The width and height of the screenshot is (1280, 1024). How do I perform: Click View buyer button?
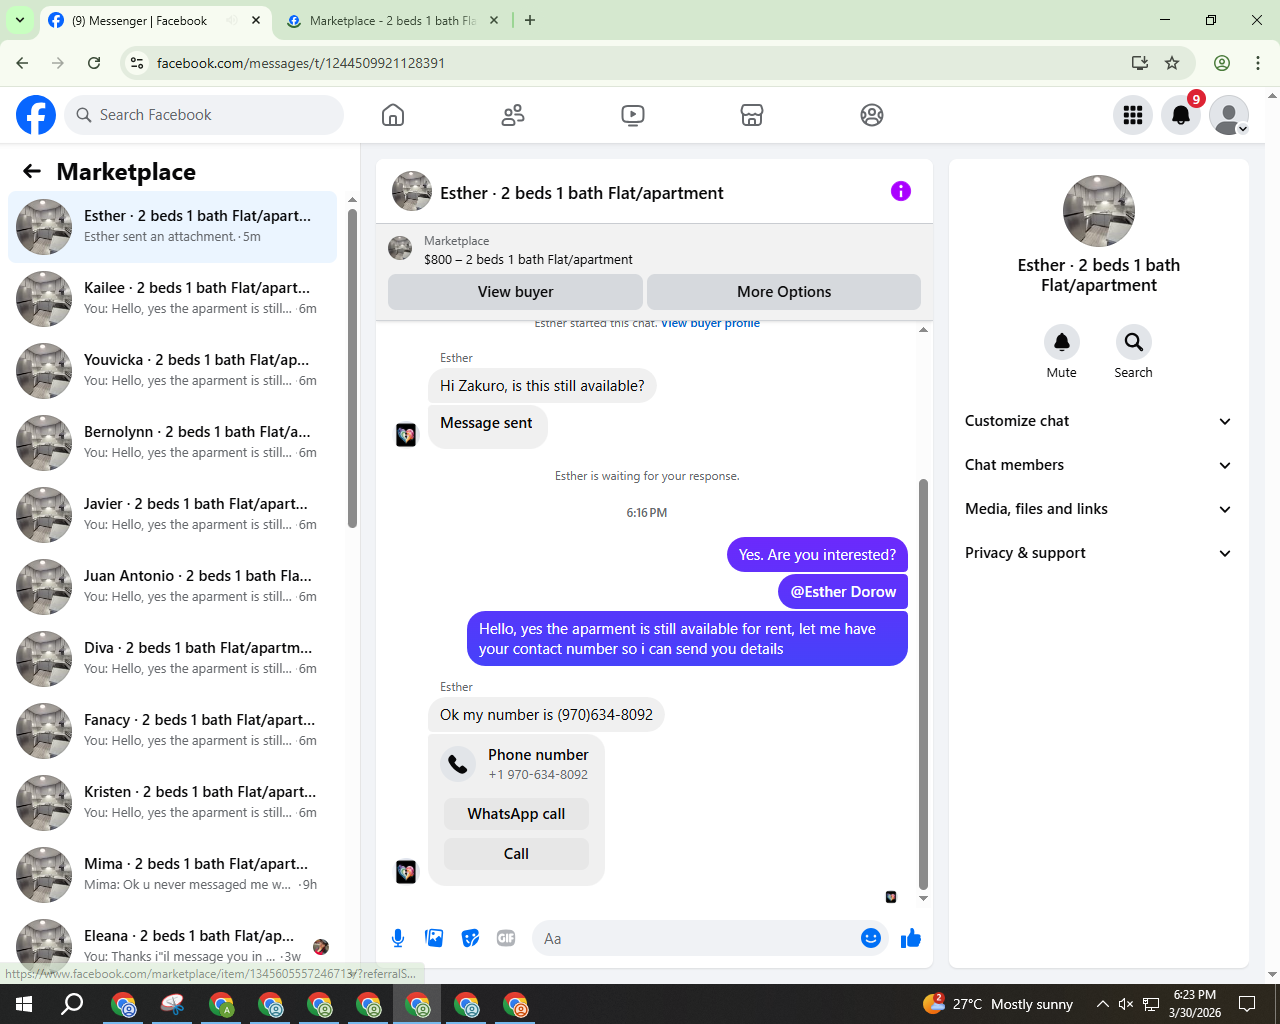point(515,292)
